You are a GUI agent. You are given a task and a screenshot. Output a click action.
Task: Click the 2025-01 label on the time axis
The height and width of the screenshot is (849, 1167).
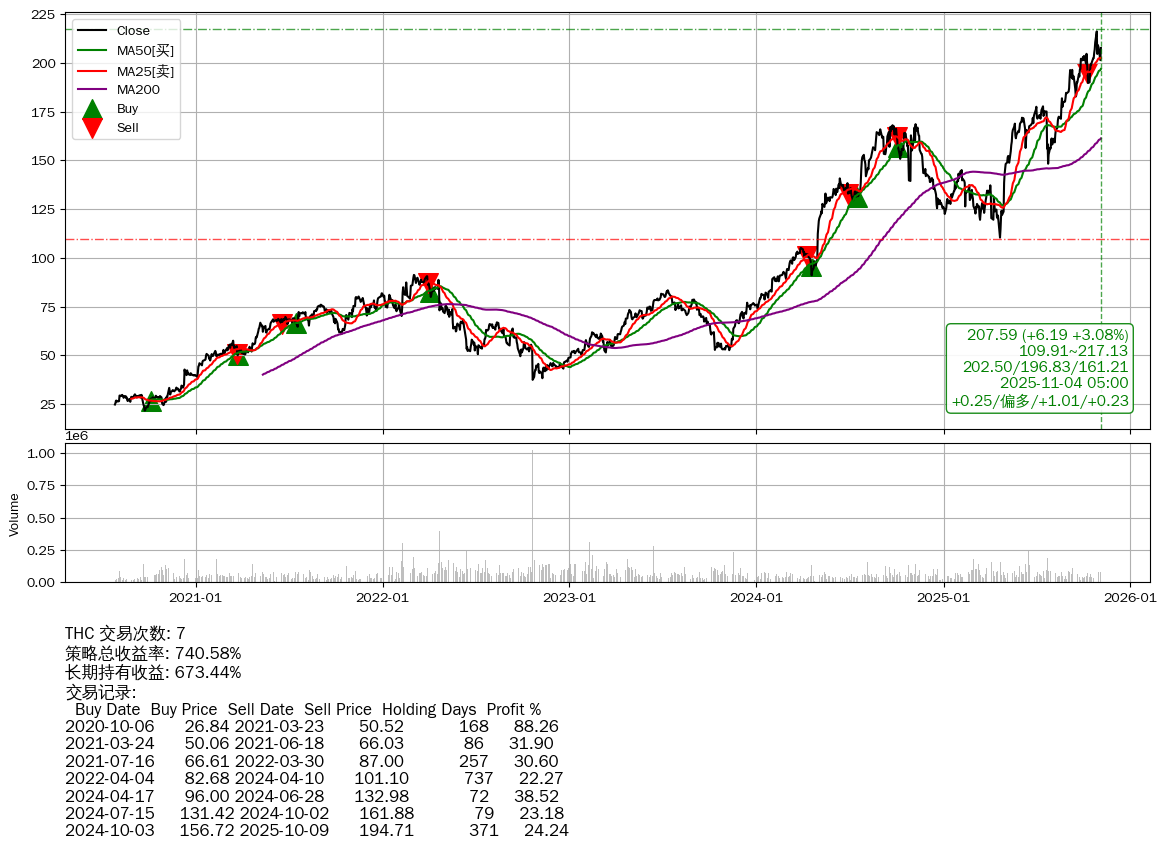[944, 598]
